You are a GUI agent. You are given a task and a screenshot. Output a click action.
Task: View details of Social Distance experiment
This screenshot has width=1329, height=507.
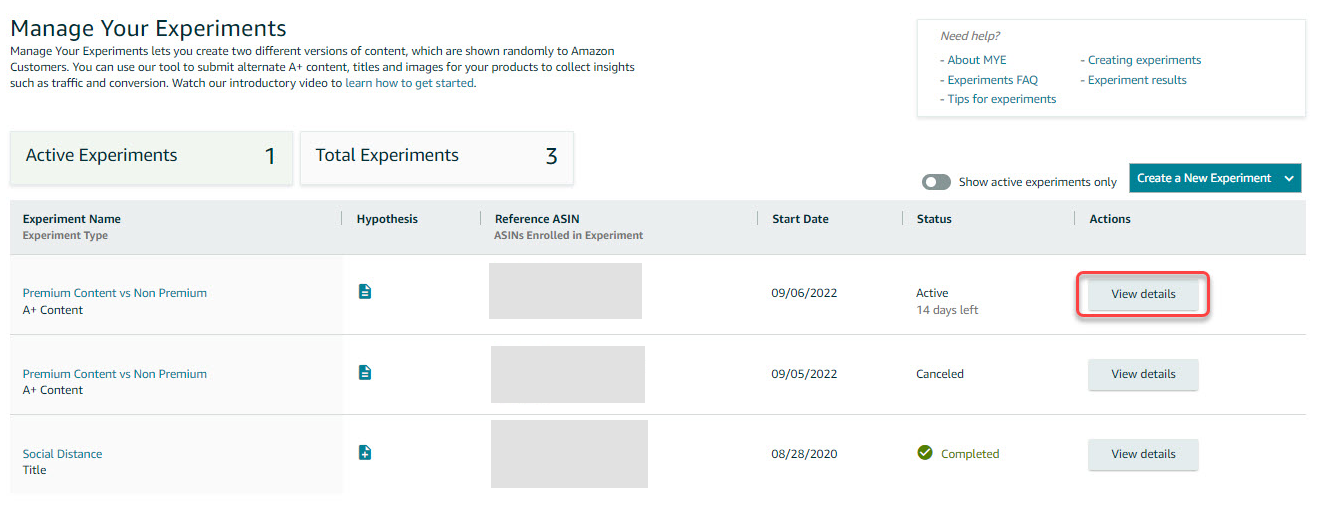pyautogui.click(x=1143, y=454)
